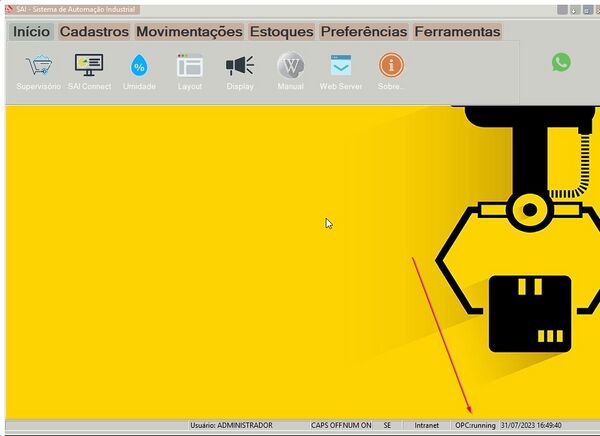Switch to the Ferramentas tab
This screenshot has width=600, height=436.
point(457,32)
